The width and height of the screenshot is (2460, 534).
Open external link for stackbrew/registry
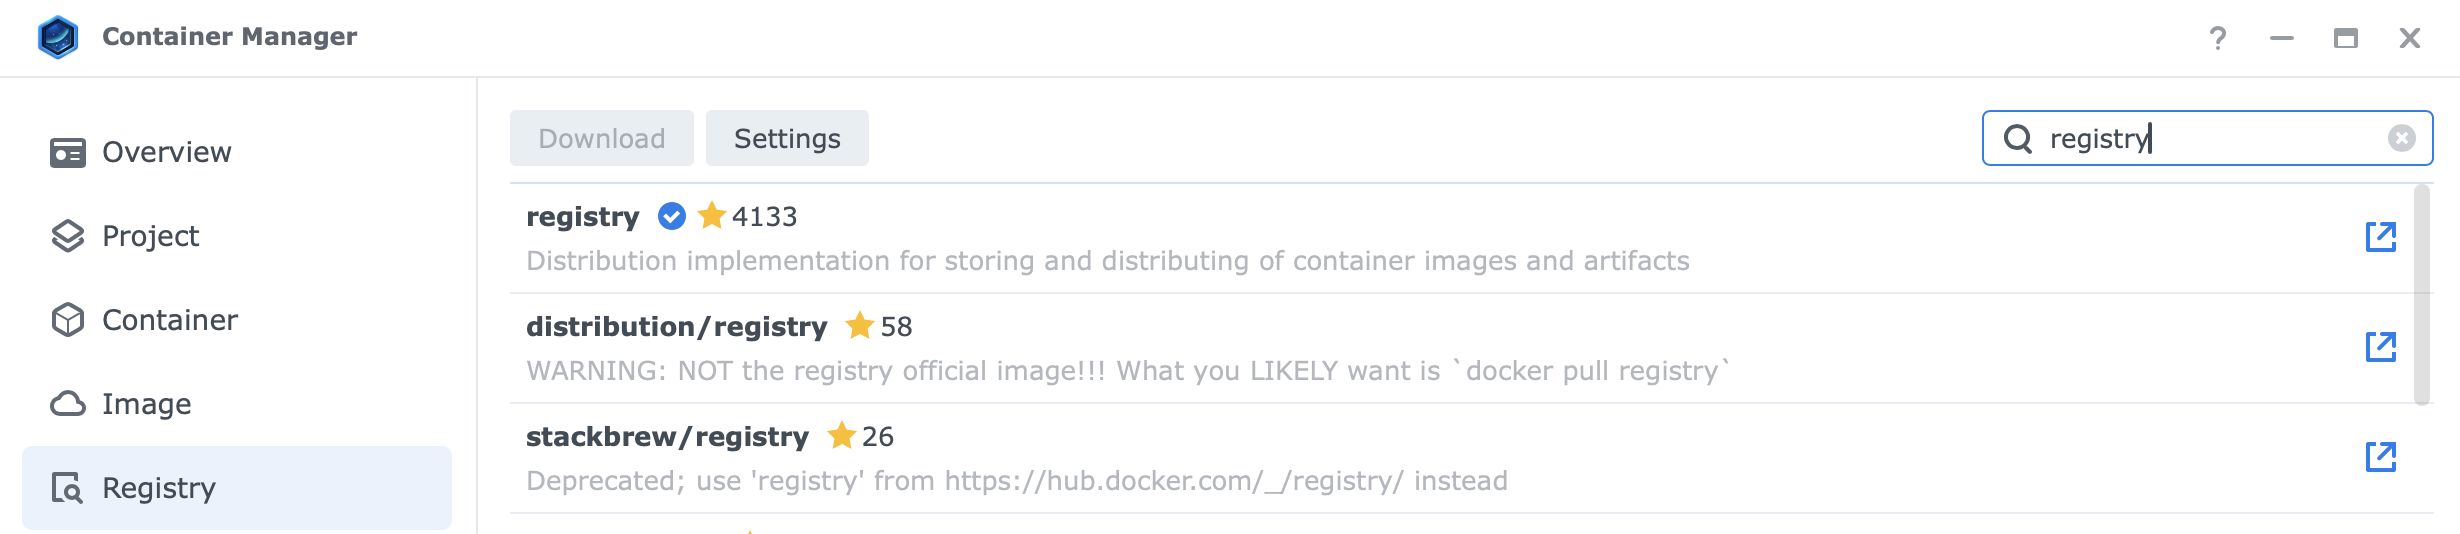[x=2381, y=457]
